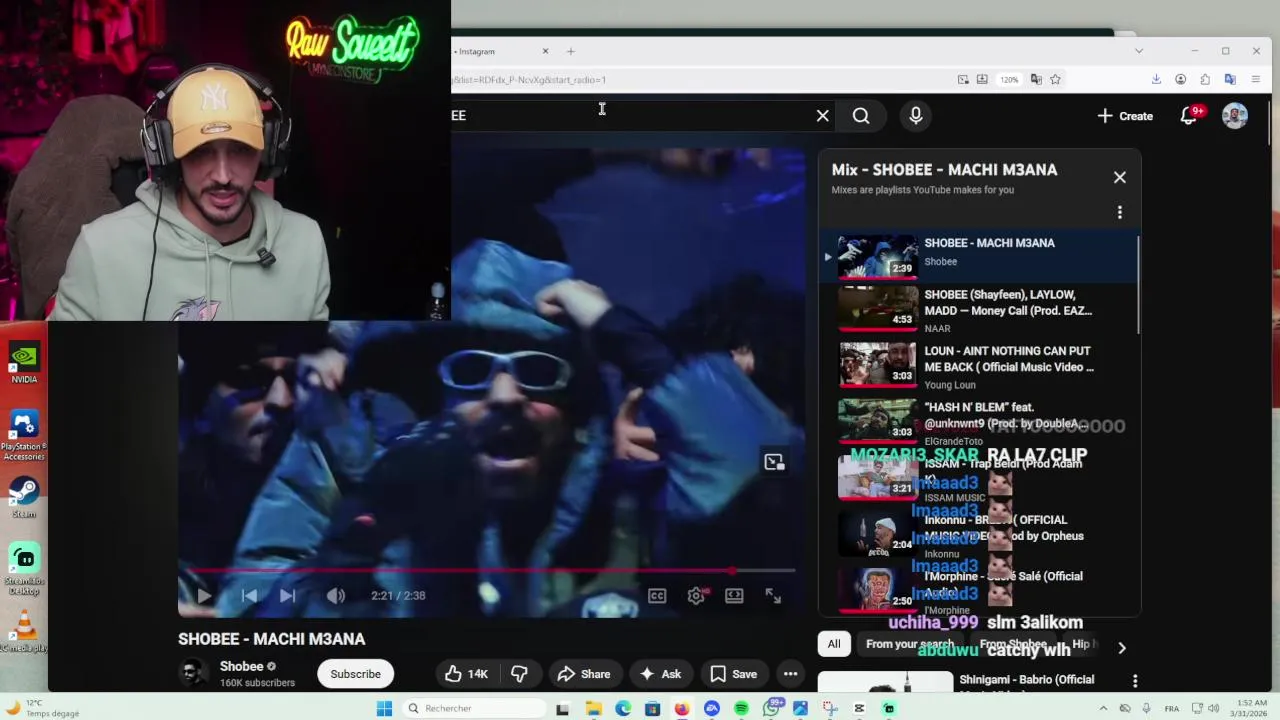Click the browser URL address bar
1280x720 pixels.
click(x=700, y=80)
